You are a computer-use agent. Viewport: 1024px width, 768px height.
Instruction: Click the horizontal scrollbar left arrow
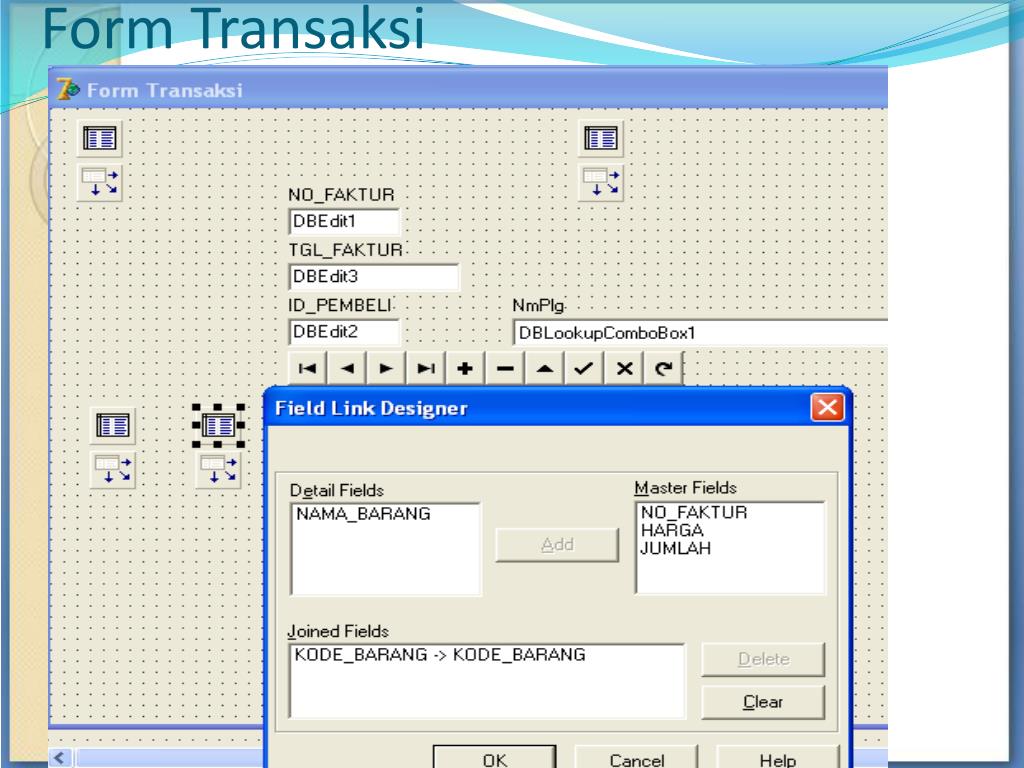coord(59,758)
